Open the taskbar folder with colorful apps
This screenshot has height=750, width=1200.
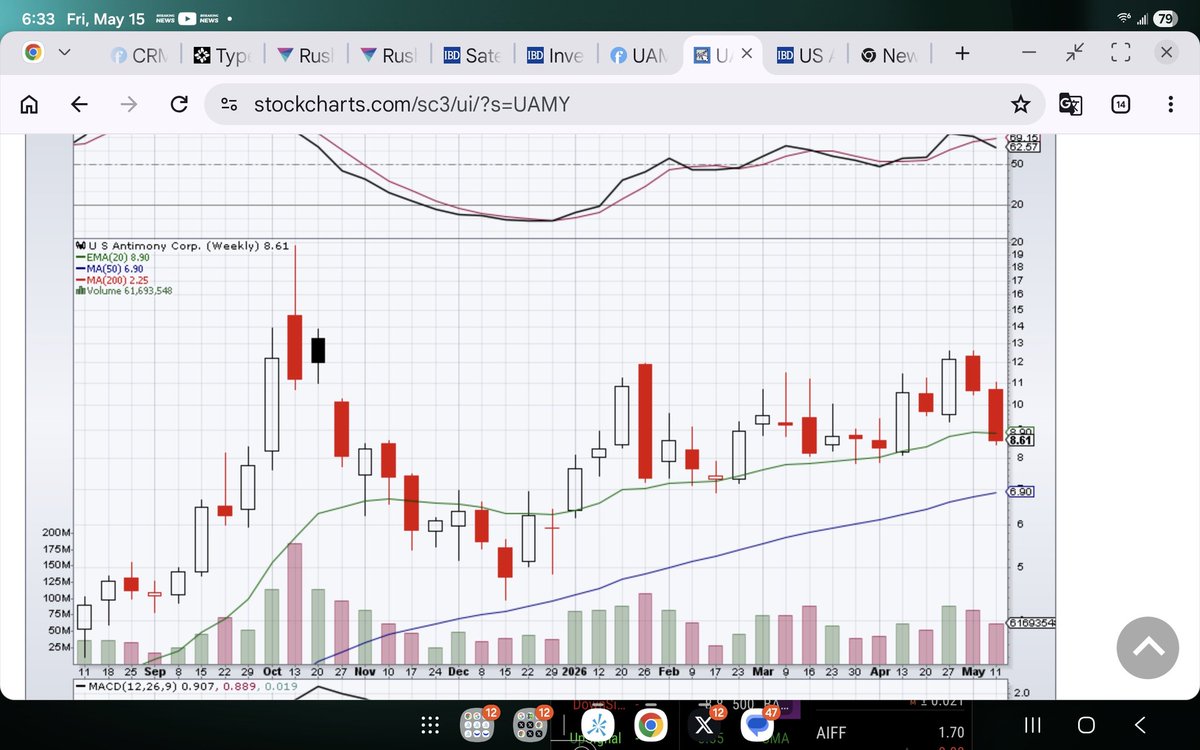click(x=475, y=726)
